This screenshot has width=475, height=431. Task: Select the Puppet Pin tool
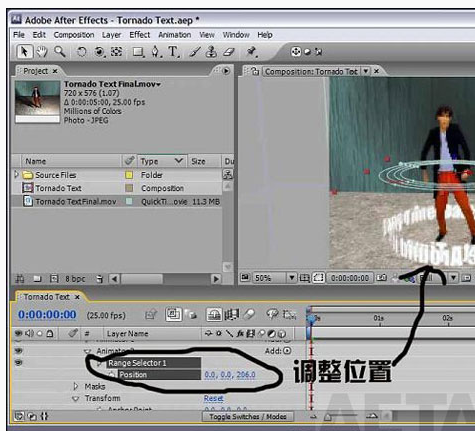pos(252,51)
